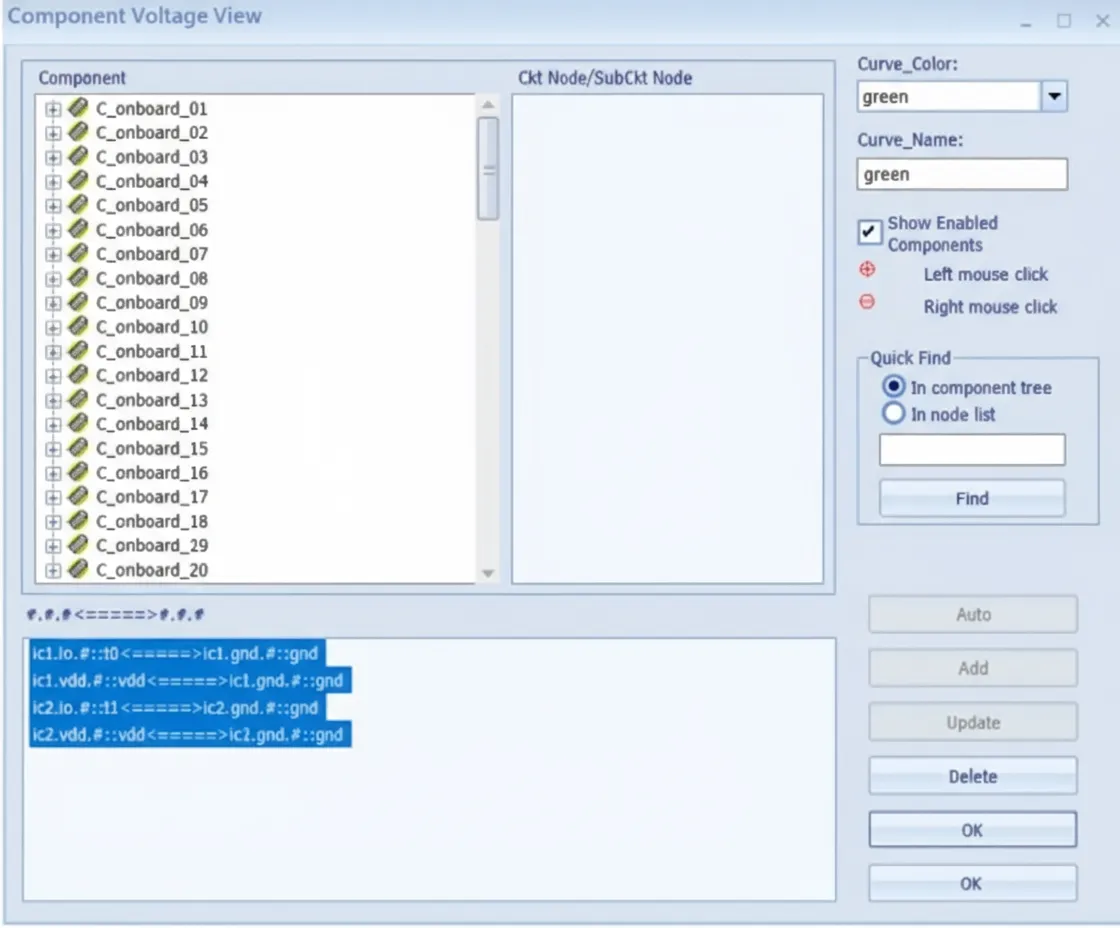Focus the Quick Find search input box
This screenshot has width=1120, height=928.
pyautogui.click(x=972, y=449)
